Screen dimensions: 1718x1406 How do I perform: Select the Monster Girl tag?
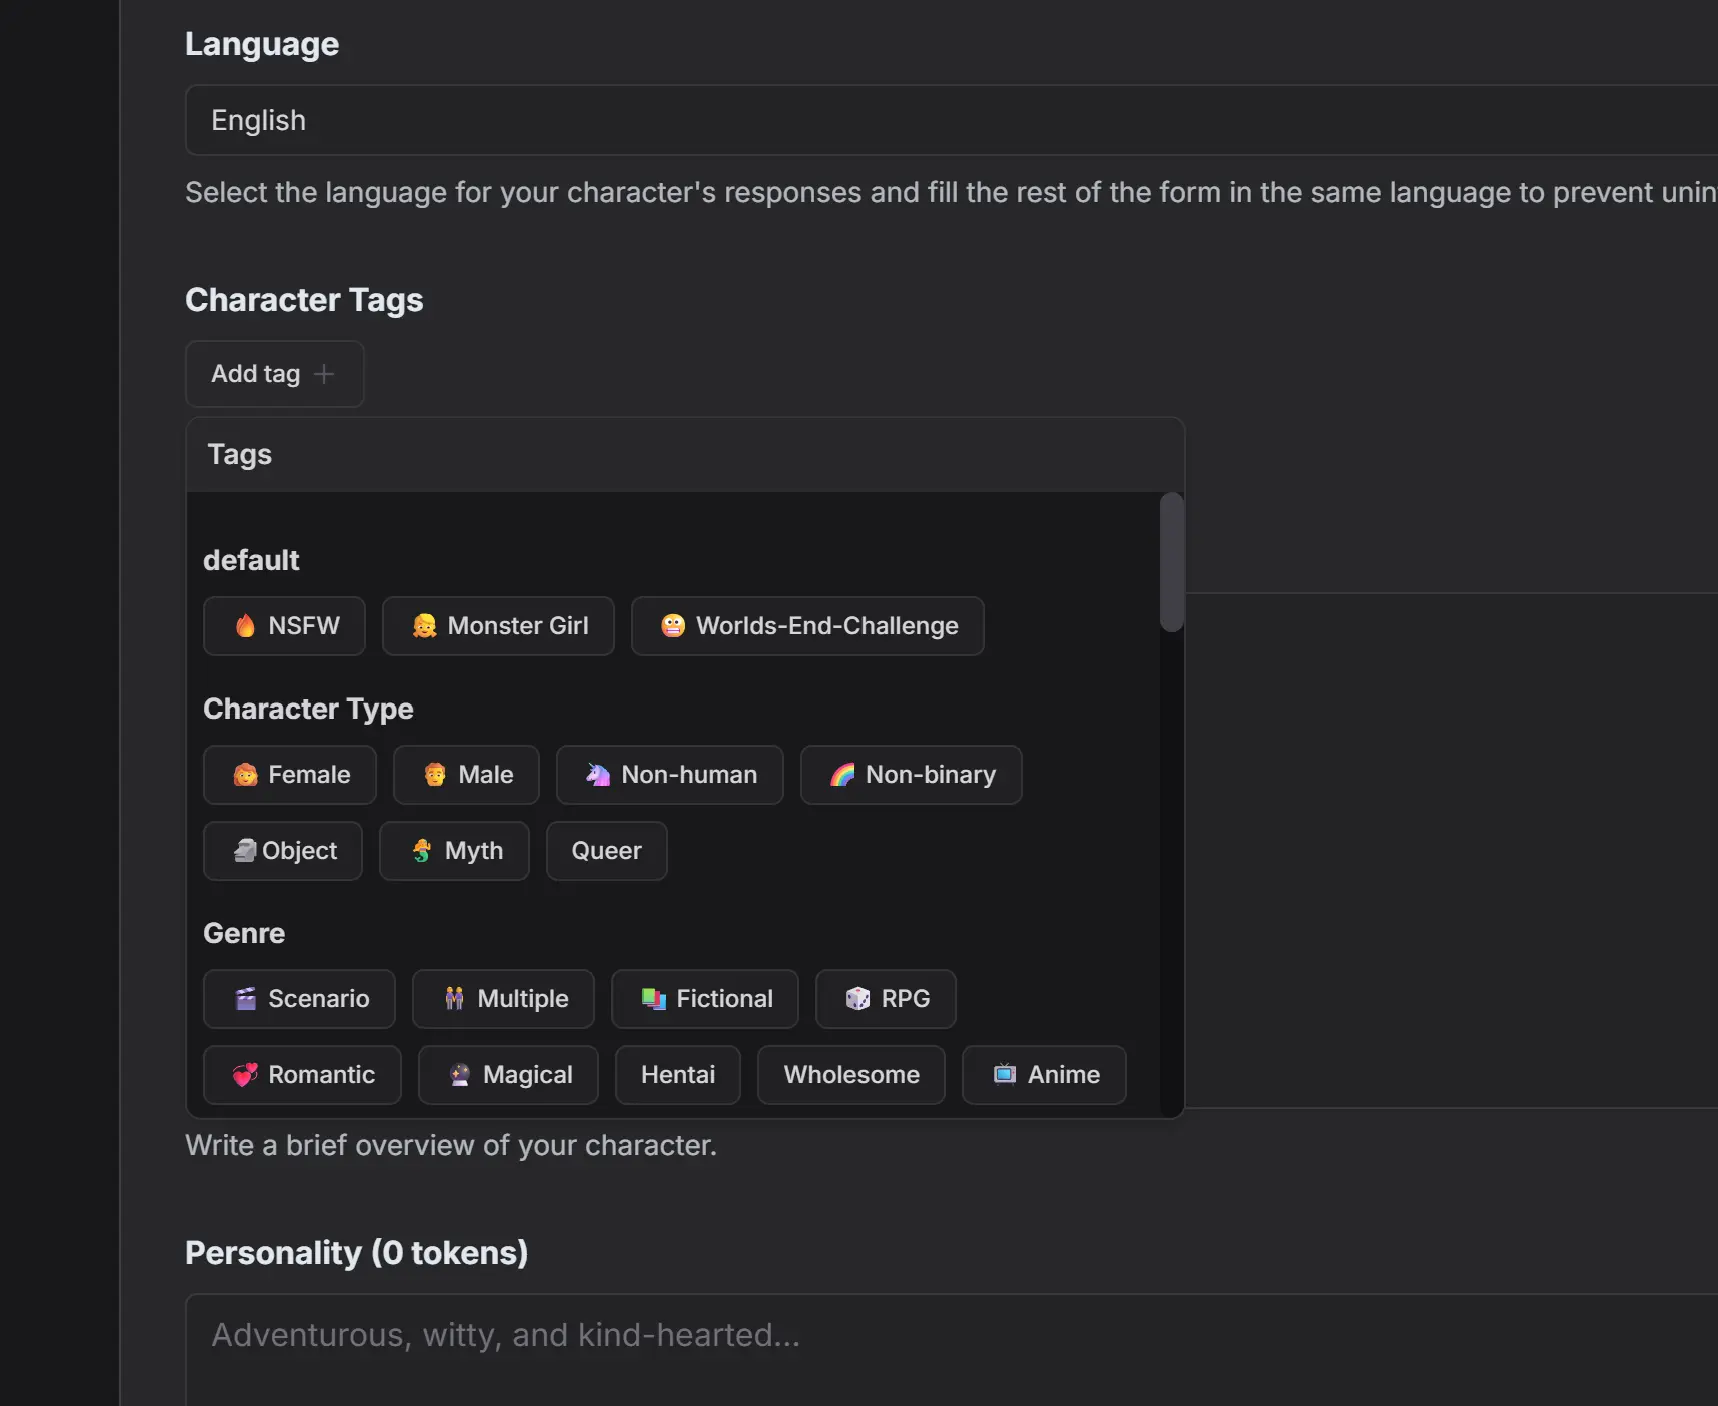(498, 626)
